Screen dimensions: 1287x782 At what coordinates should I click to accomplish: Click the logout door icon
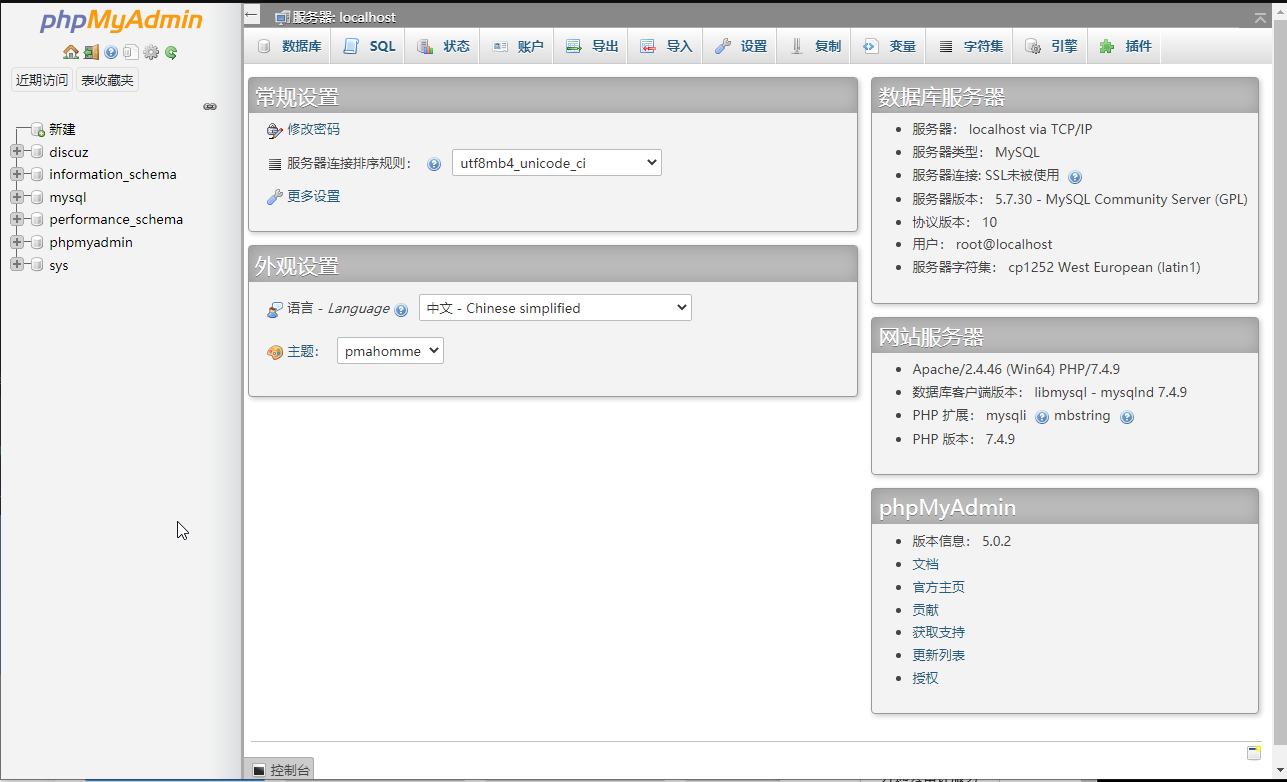coord(91,52)
